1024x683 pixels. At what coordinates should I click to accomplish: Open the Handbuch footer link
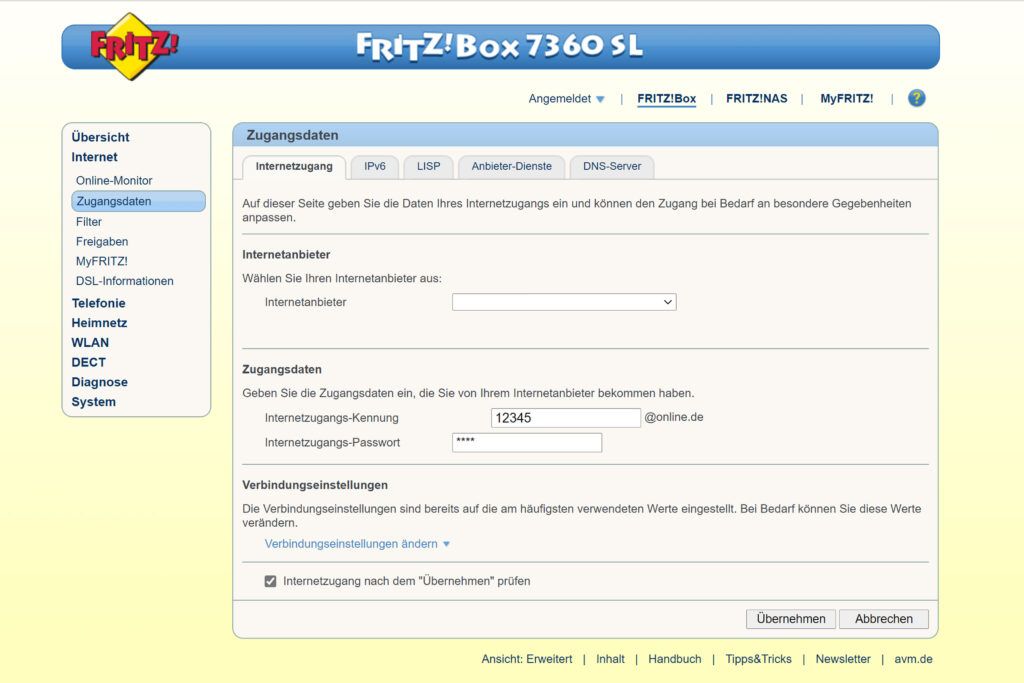pos(674,659)
